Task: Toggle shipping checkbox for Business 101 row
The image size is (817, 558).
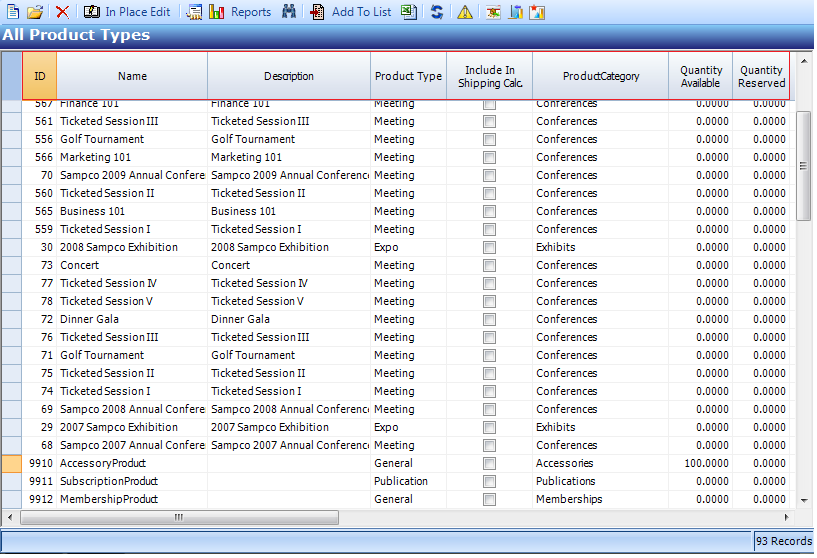Action: [489, 212]
